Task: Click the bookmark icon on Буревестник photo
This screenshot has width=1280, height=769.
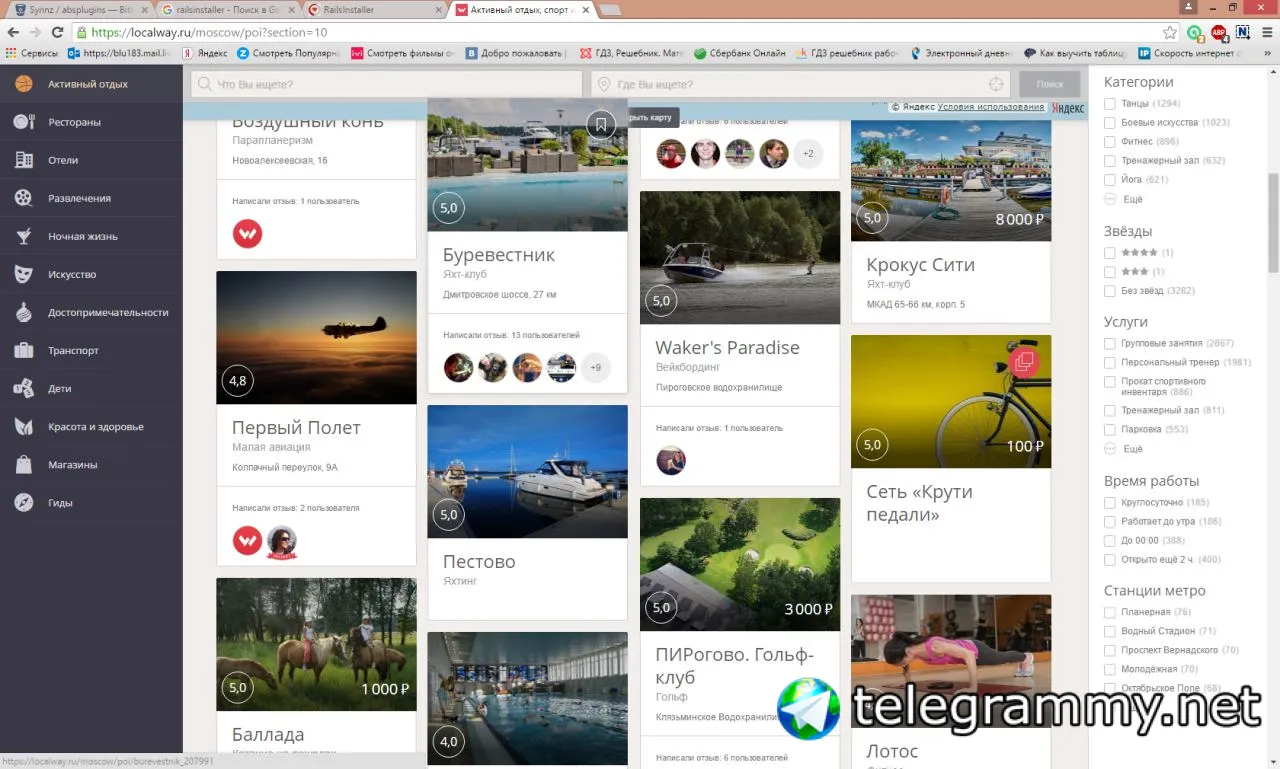Action: click(601, 125)
